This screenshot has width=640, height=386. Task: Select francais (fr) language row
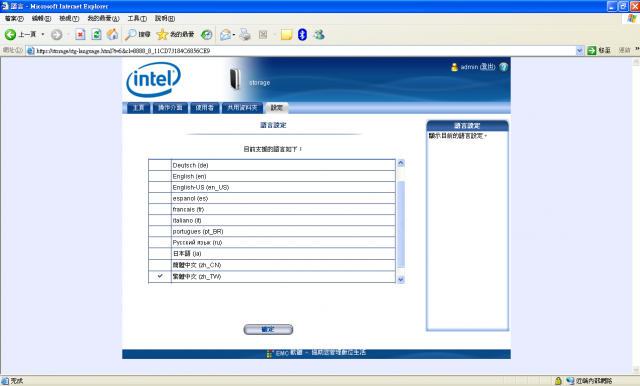(272, 209)
